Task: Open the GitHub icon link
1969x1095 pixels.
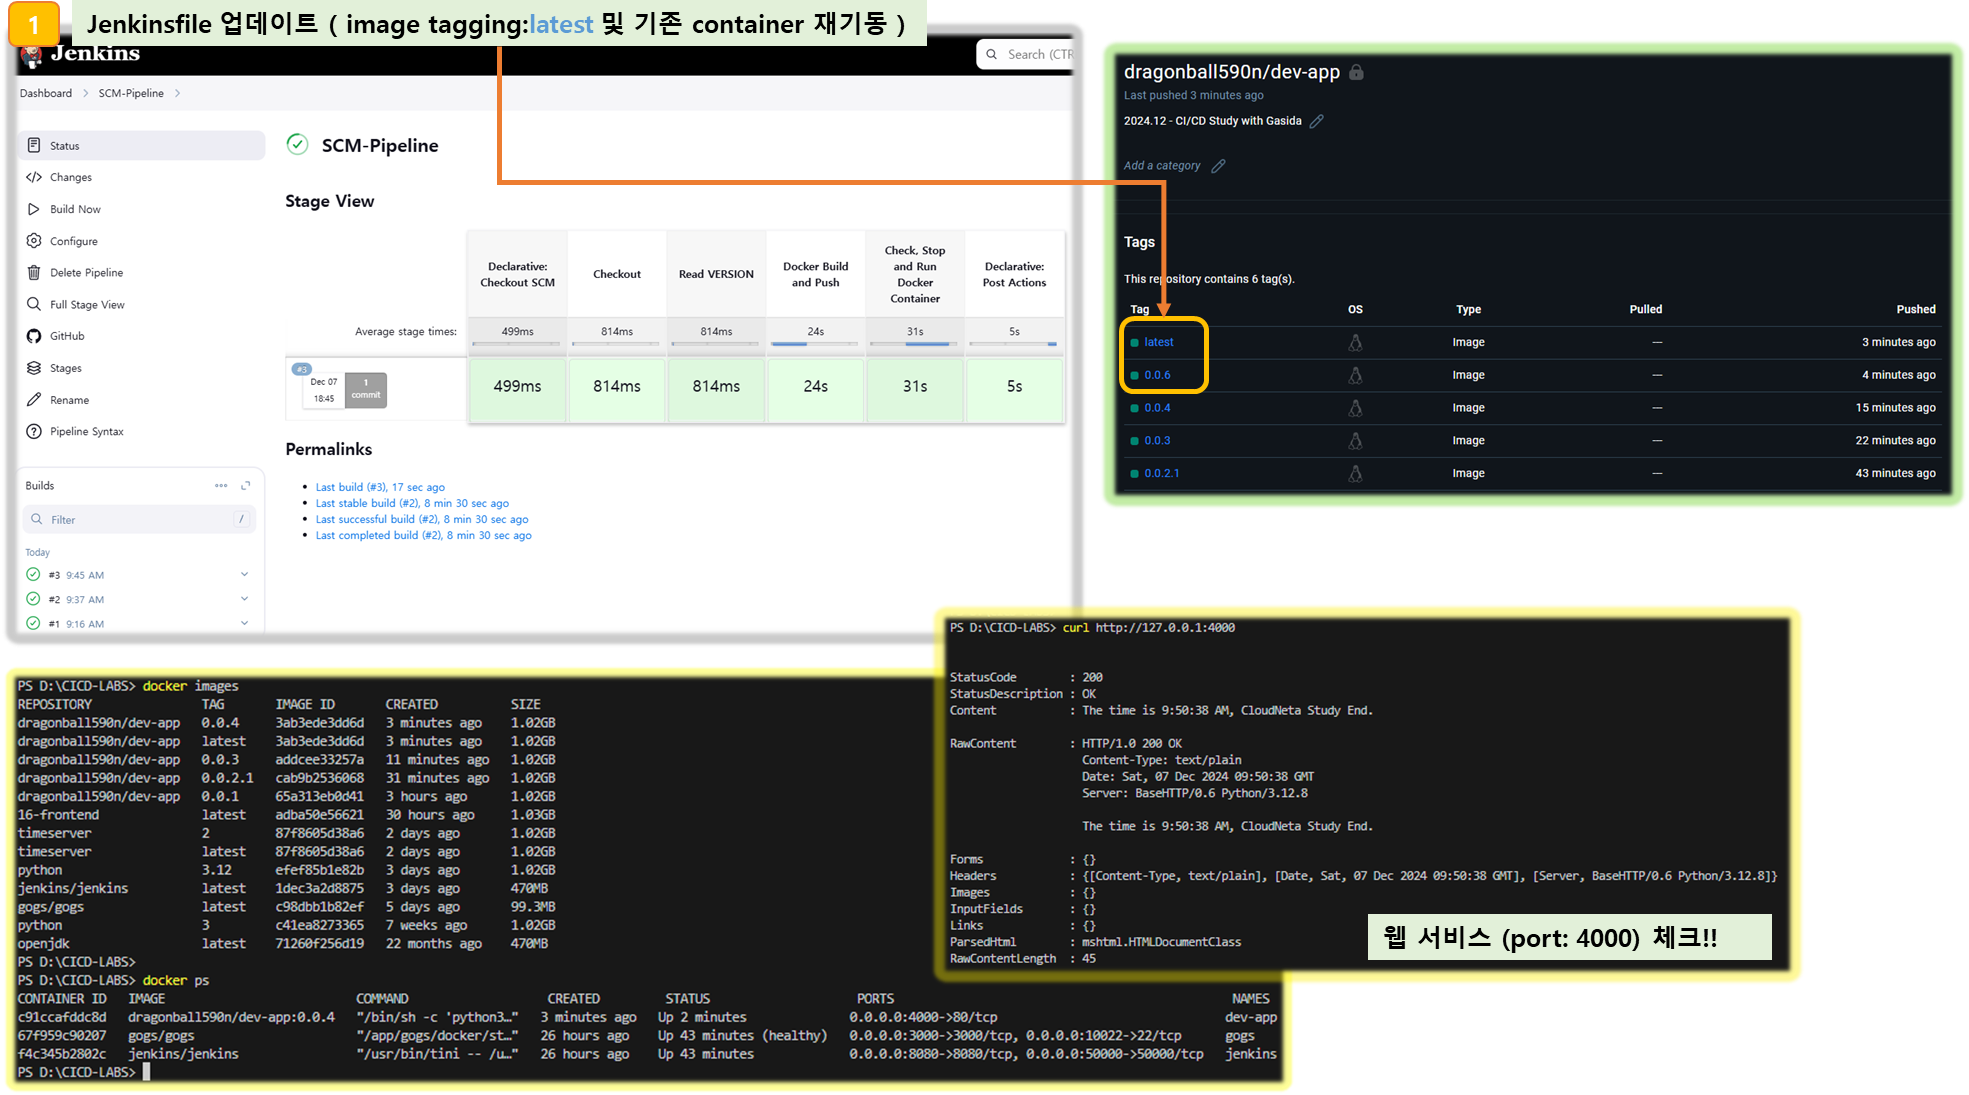Action: [x=34, y=336]
